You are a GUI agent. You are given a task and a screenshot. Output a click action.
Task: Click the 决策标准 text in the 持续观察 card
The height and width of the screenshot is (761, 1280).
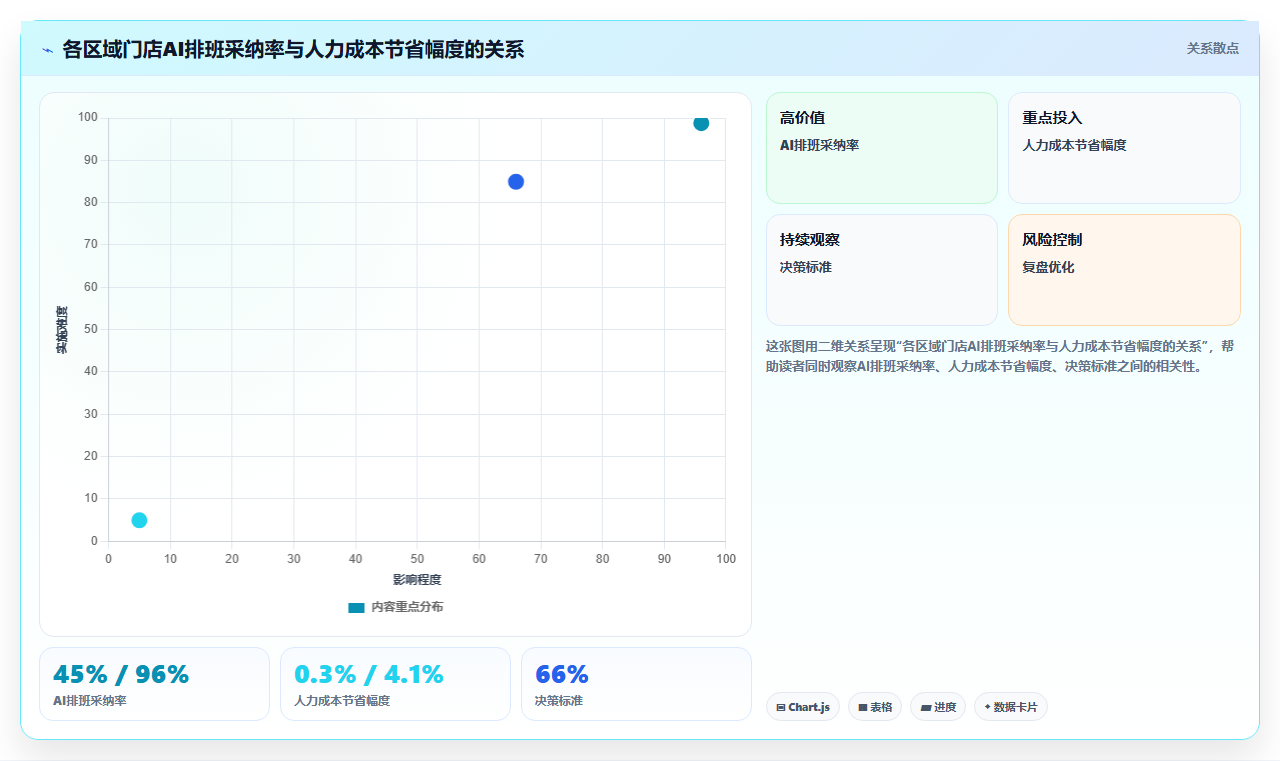click(x=806, y=267)
